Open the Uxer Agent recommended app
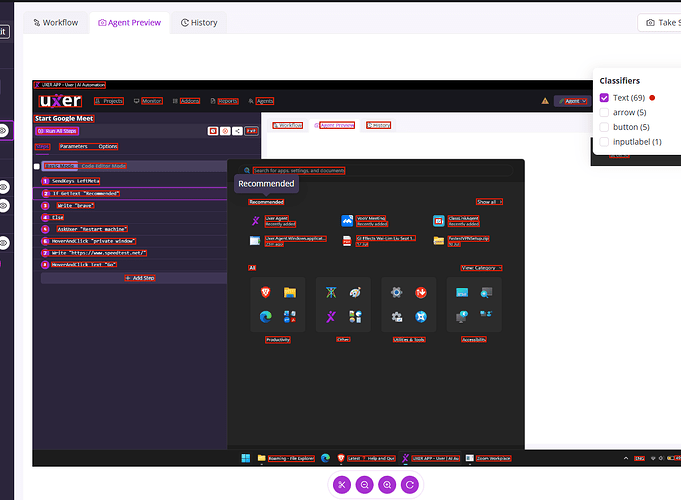Image resolution: width=681 pixels, height=500 pixels. [274, 221]
